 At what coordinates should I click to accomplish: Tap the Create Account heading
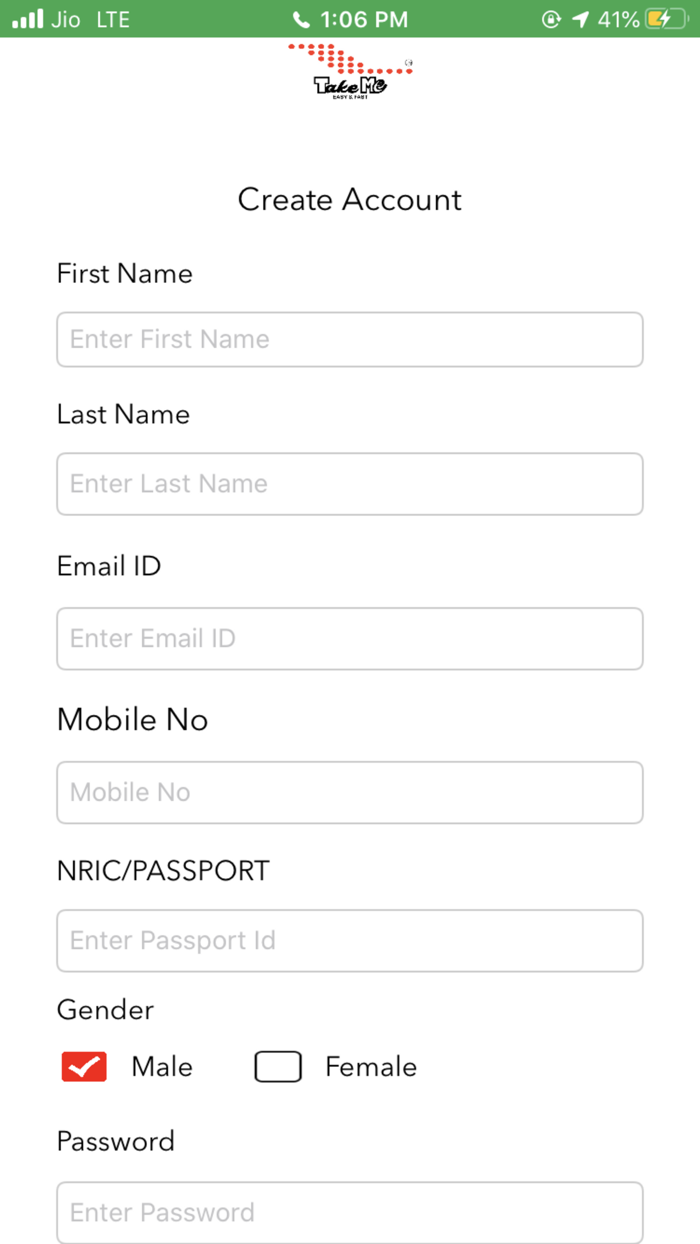(349, 199)
